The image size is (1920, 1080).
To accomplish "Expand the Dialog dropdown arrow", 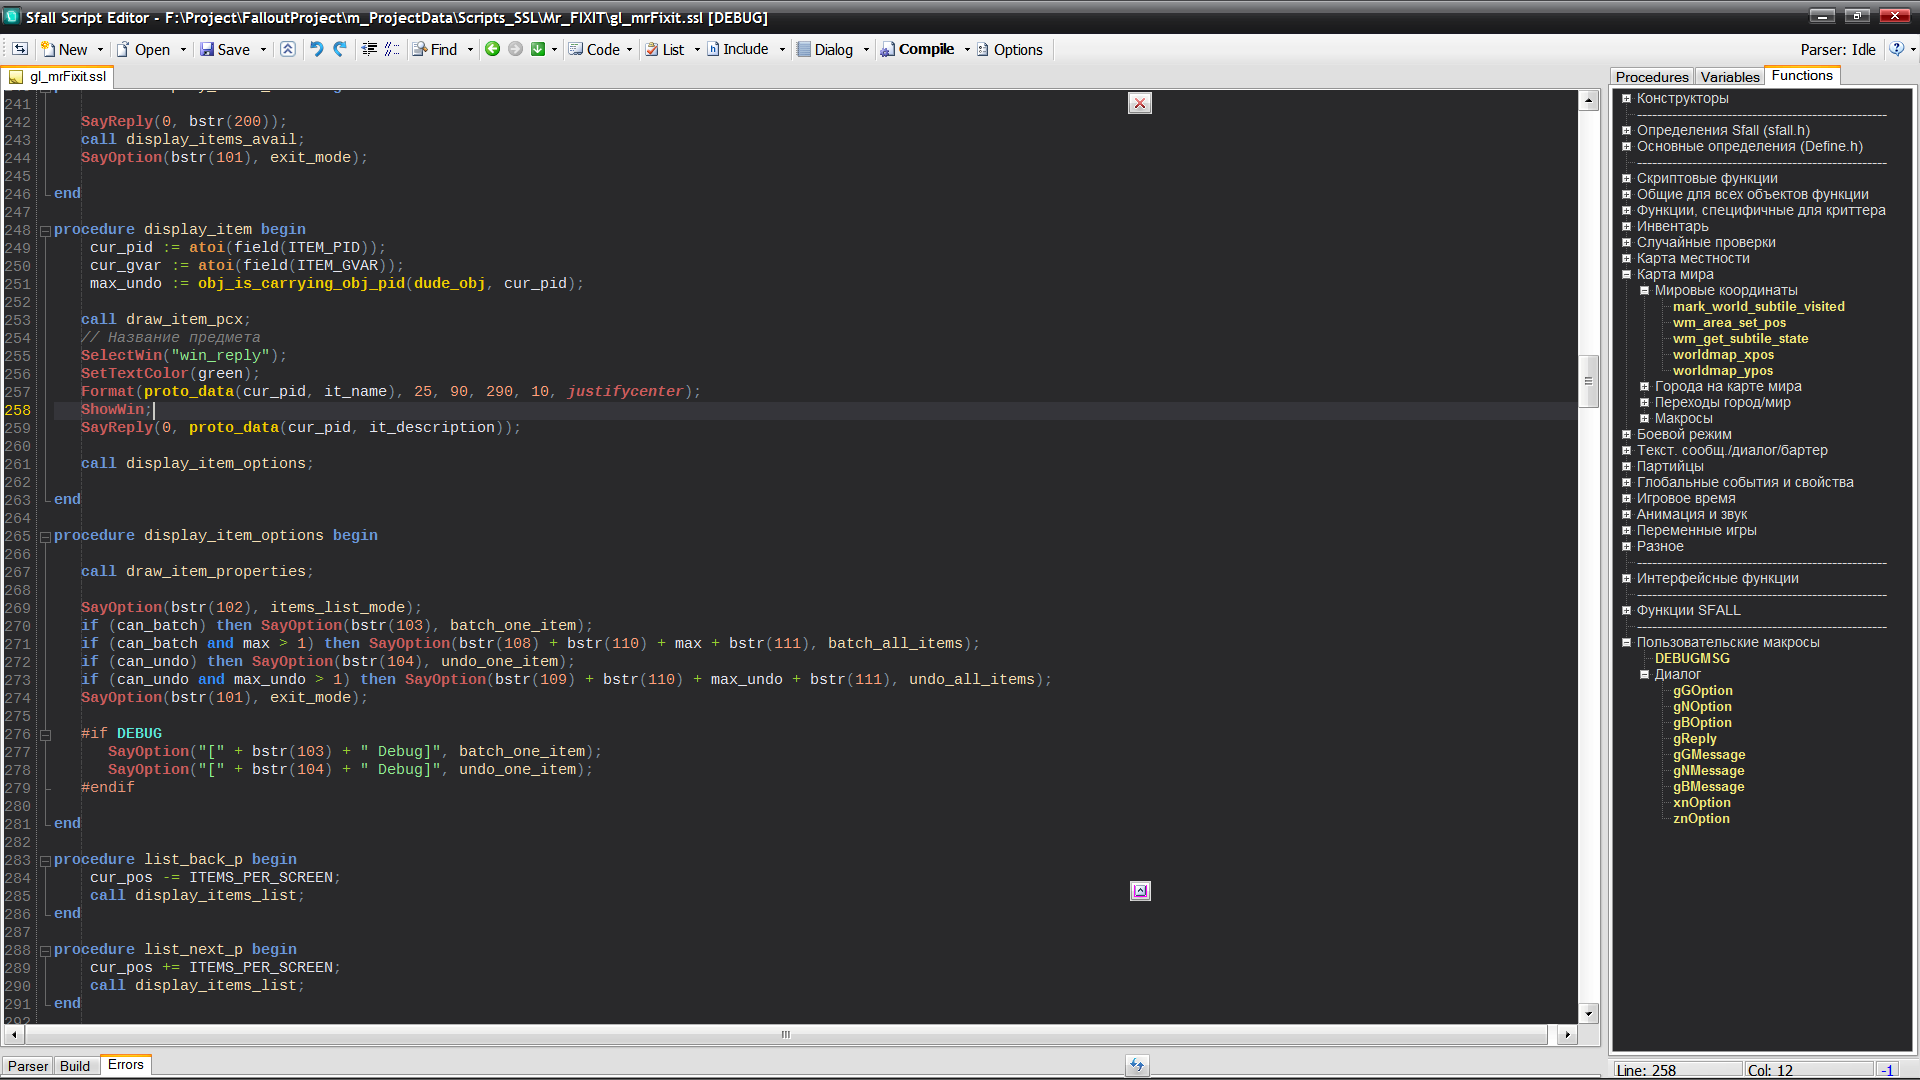I will [866, 49].
